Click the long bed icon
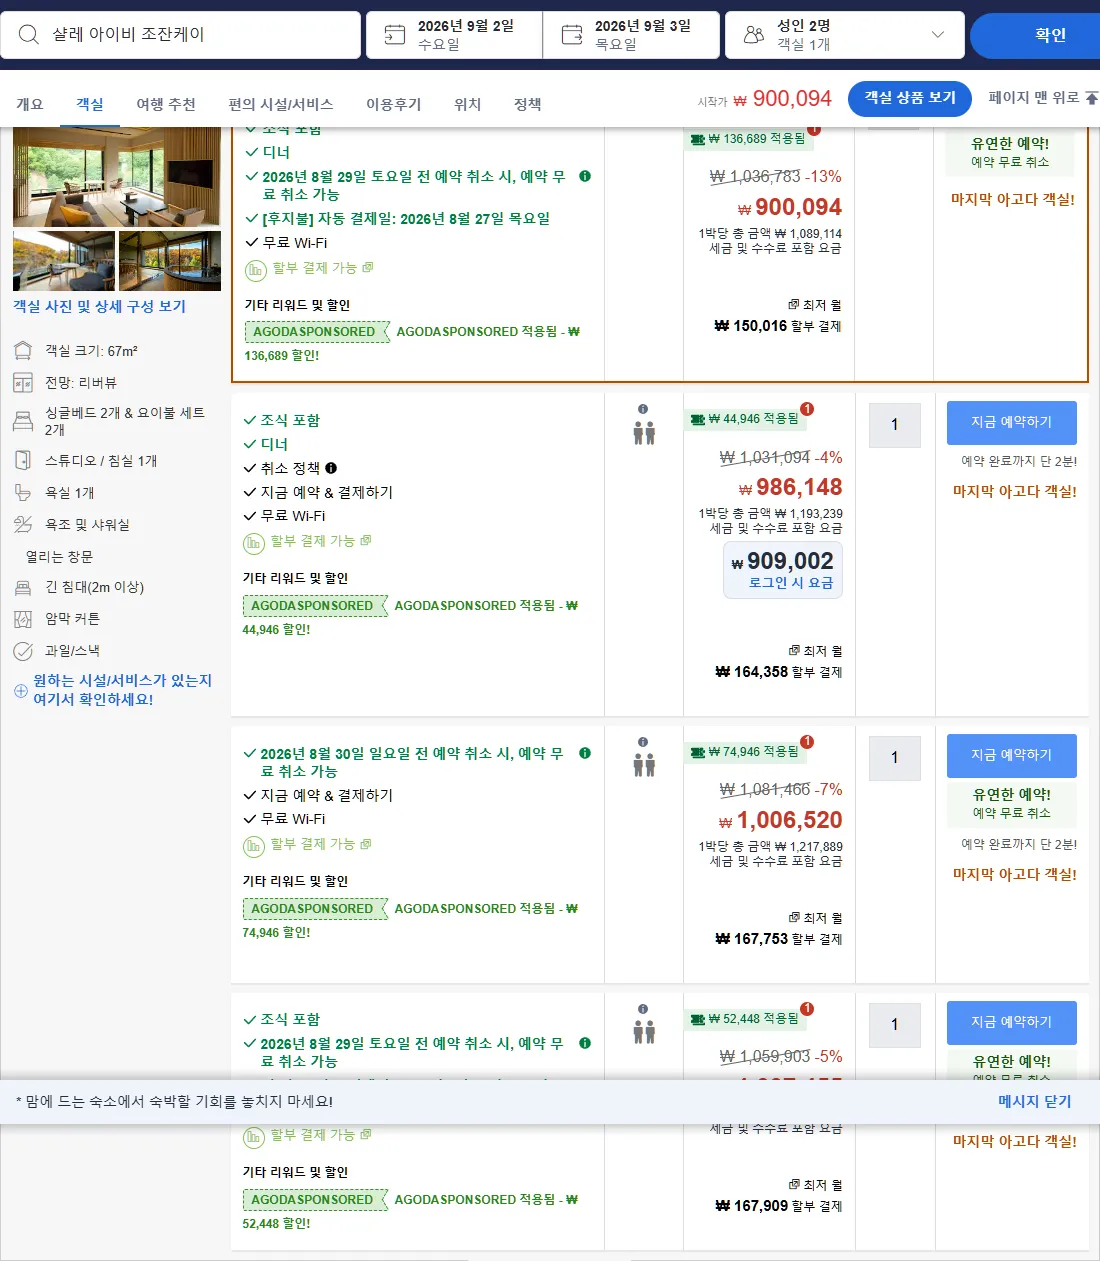 pyautogui.click(x=23, y=588)
